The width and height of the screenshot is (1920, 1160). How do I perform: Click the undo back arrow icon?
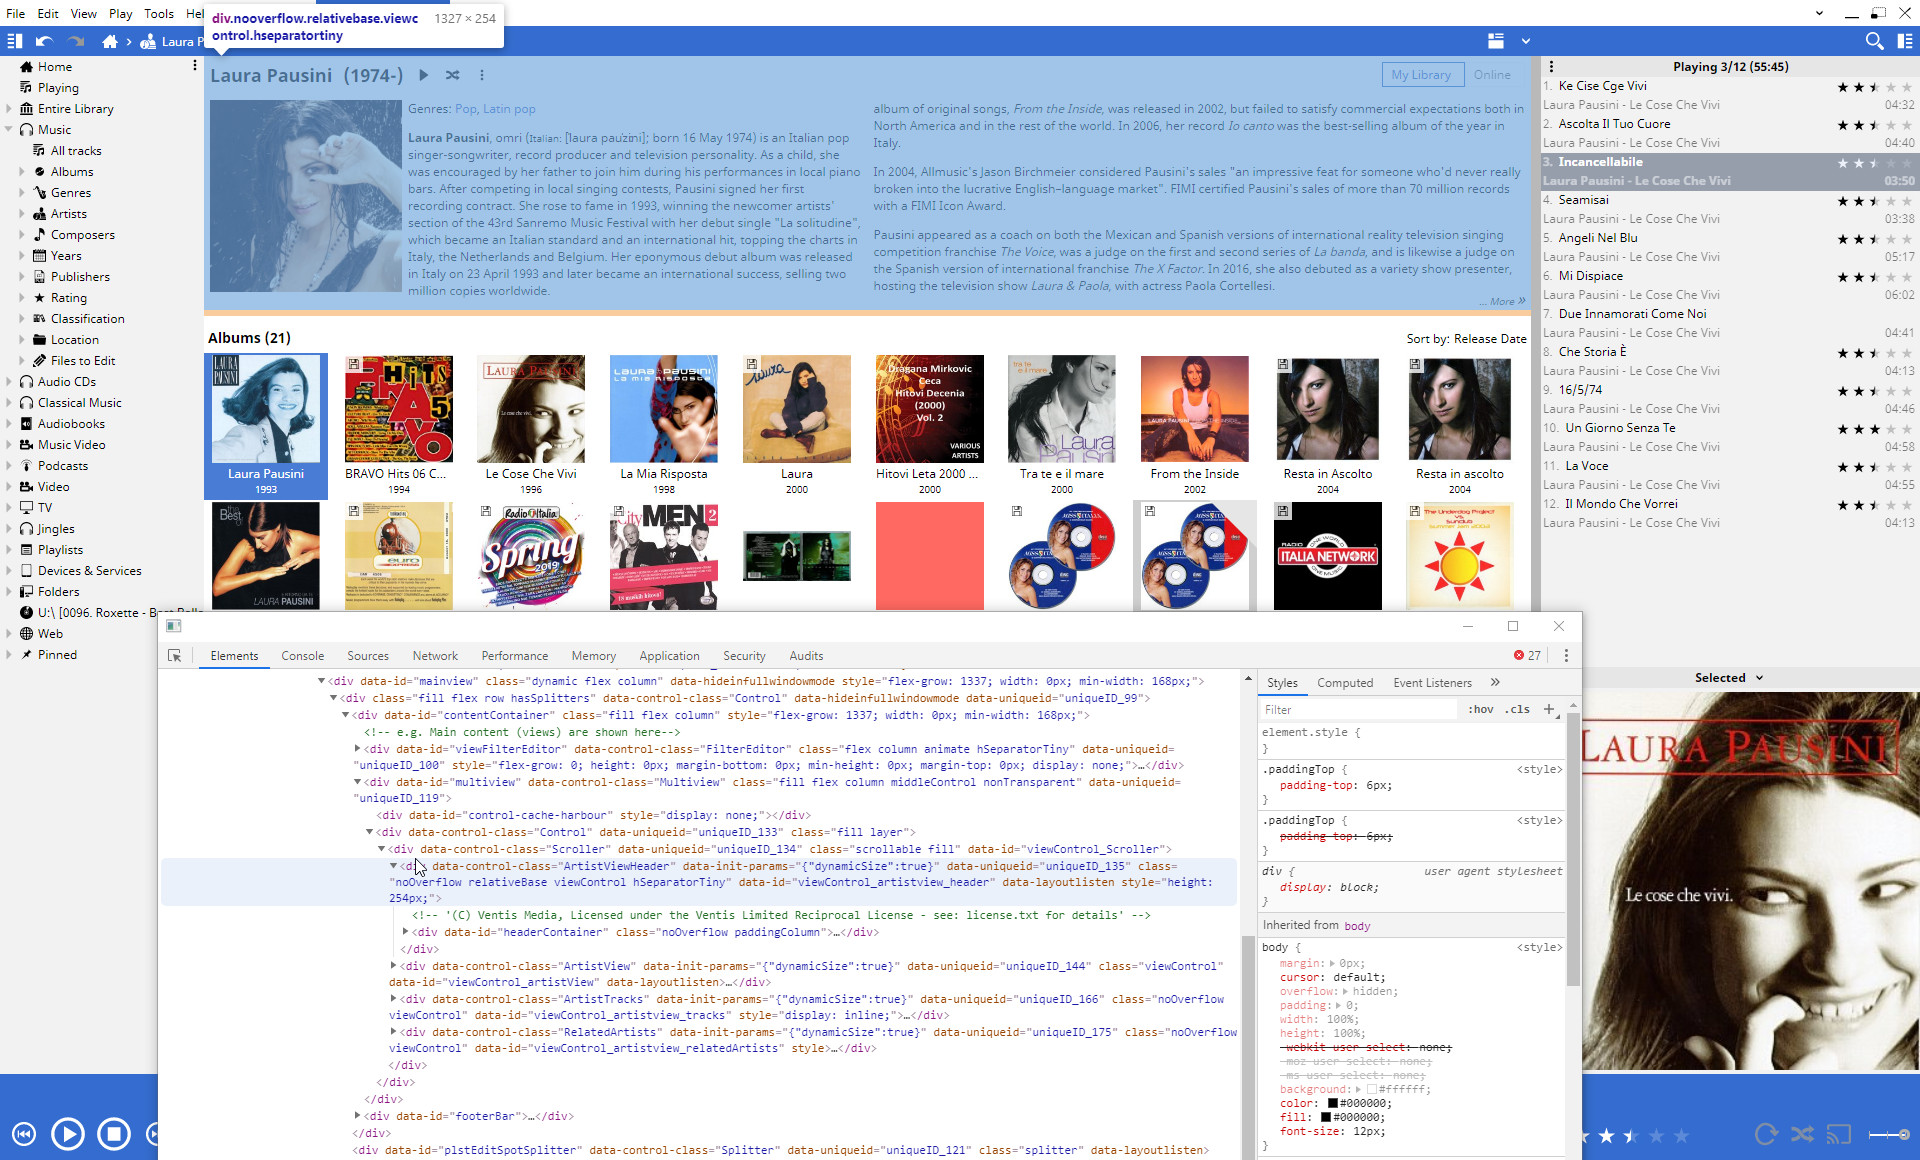tap(44, 41)
